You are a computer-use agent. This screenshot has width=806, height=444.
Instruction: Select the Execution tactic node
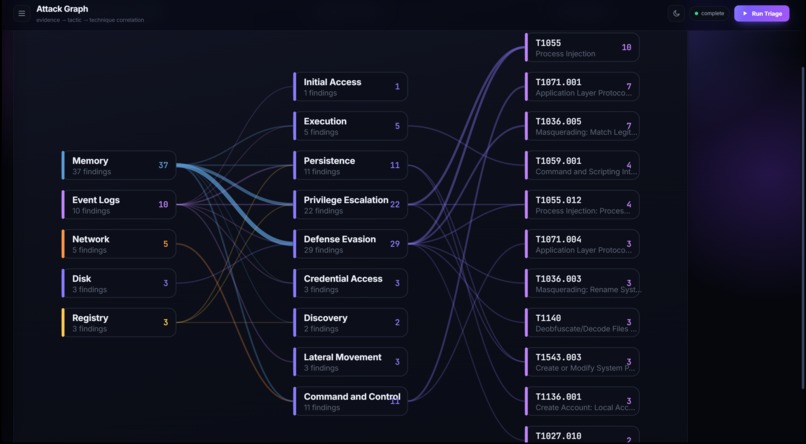coord(350,126)
